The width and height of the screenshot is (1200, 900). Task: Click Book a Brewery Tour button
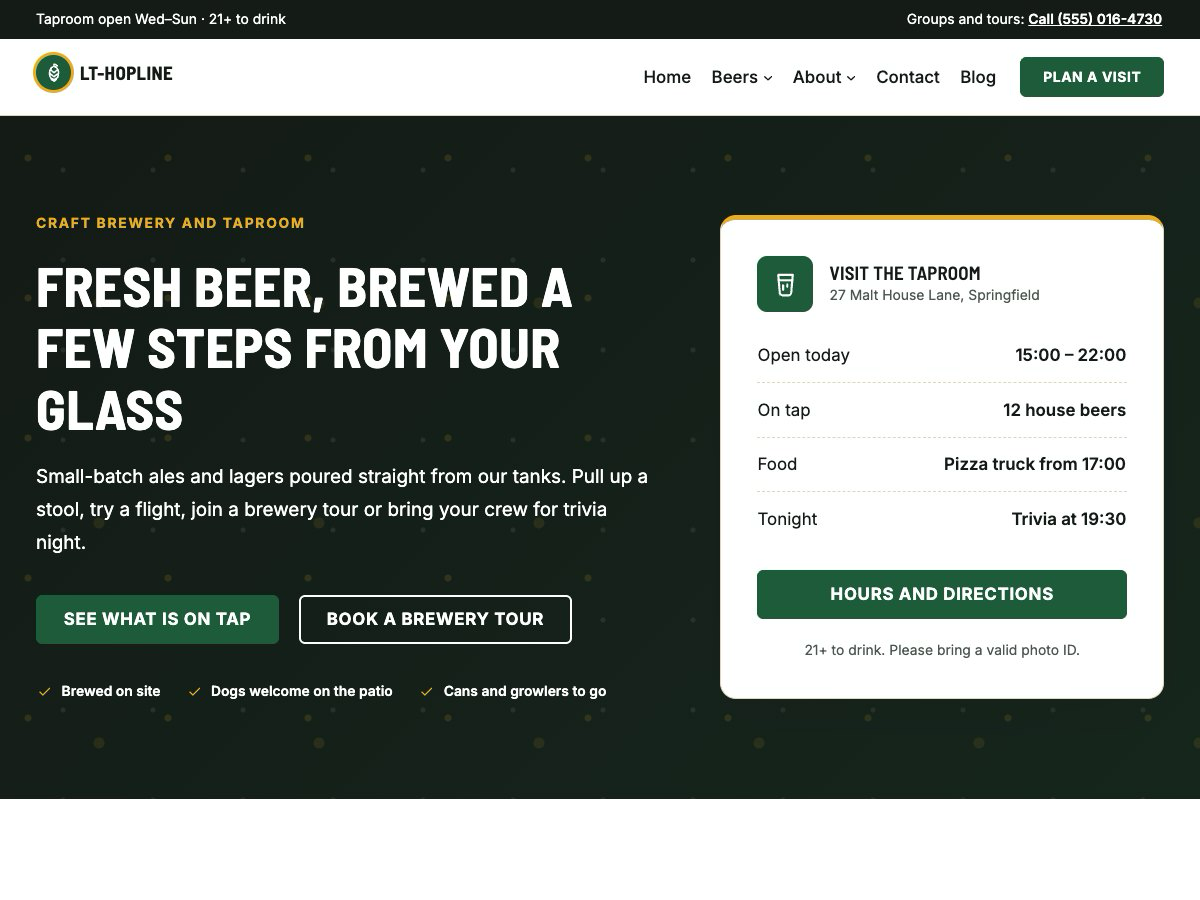point(435,619)
